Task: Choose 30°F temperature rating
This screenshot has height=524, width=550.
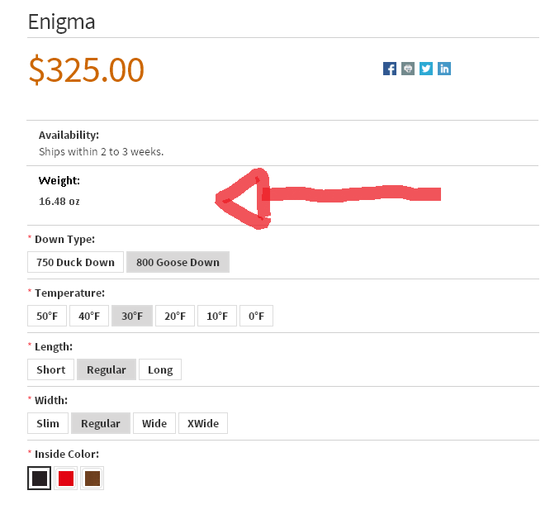Action: tap(132, 316)
